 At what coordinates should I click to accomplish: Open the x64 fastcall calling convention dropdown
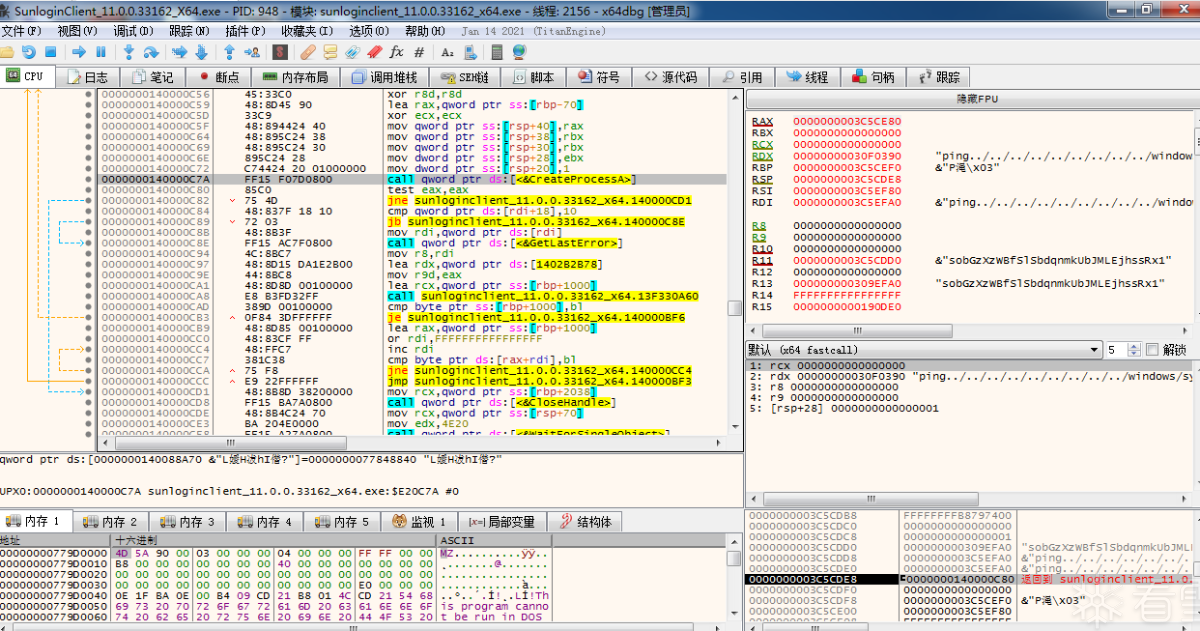tap(1094, 350)
